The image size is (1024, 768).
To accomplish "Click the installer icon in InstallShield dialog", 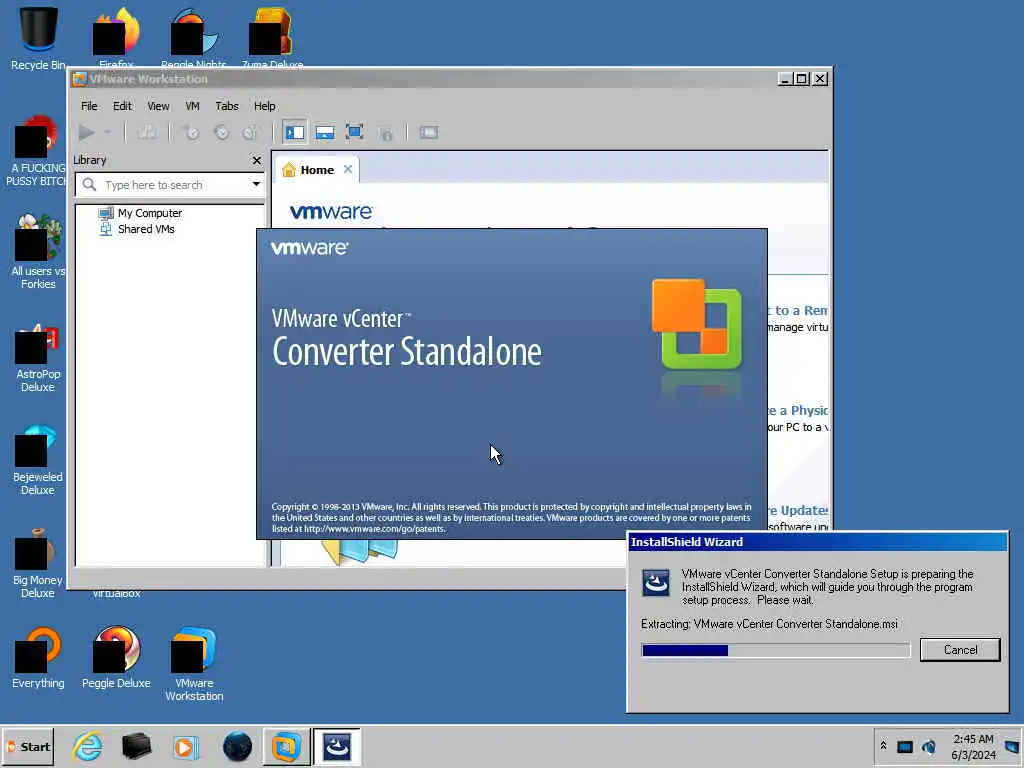I will pyautogui.click(x=656, y=583).
